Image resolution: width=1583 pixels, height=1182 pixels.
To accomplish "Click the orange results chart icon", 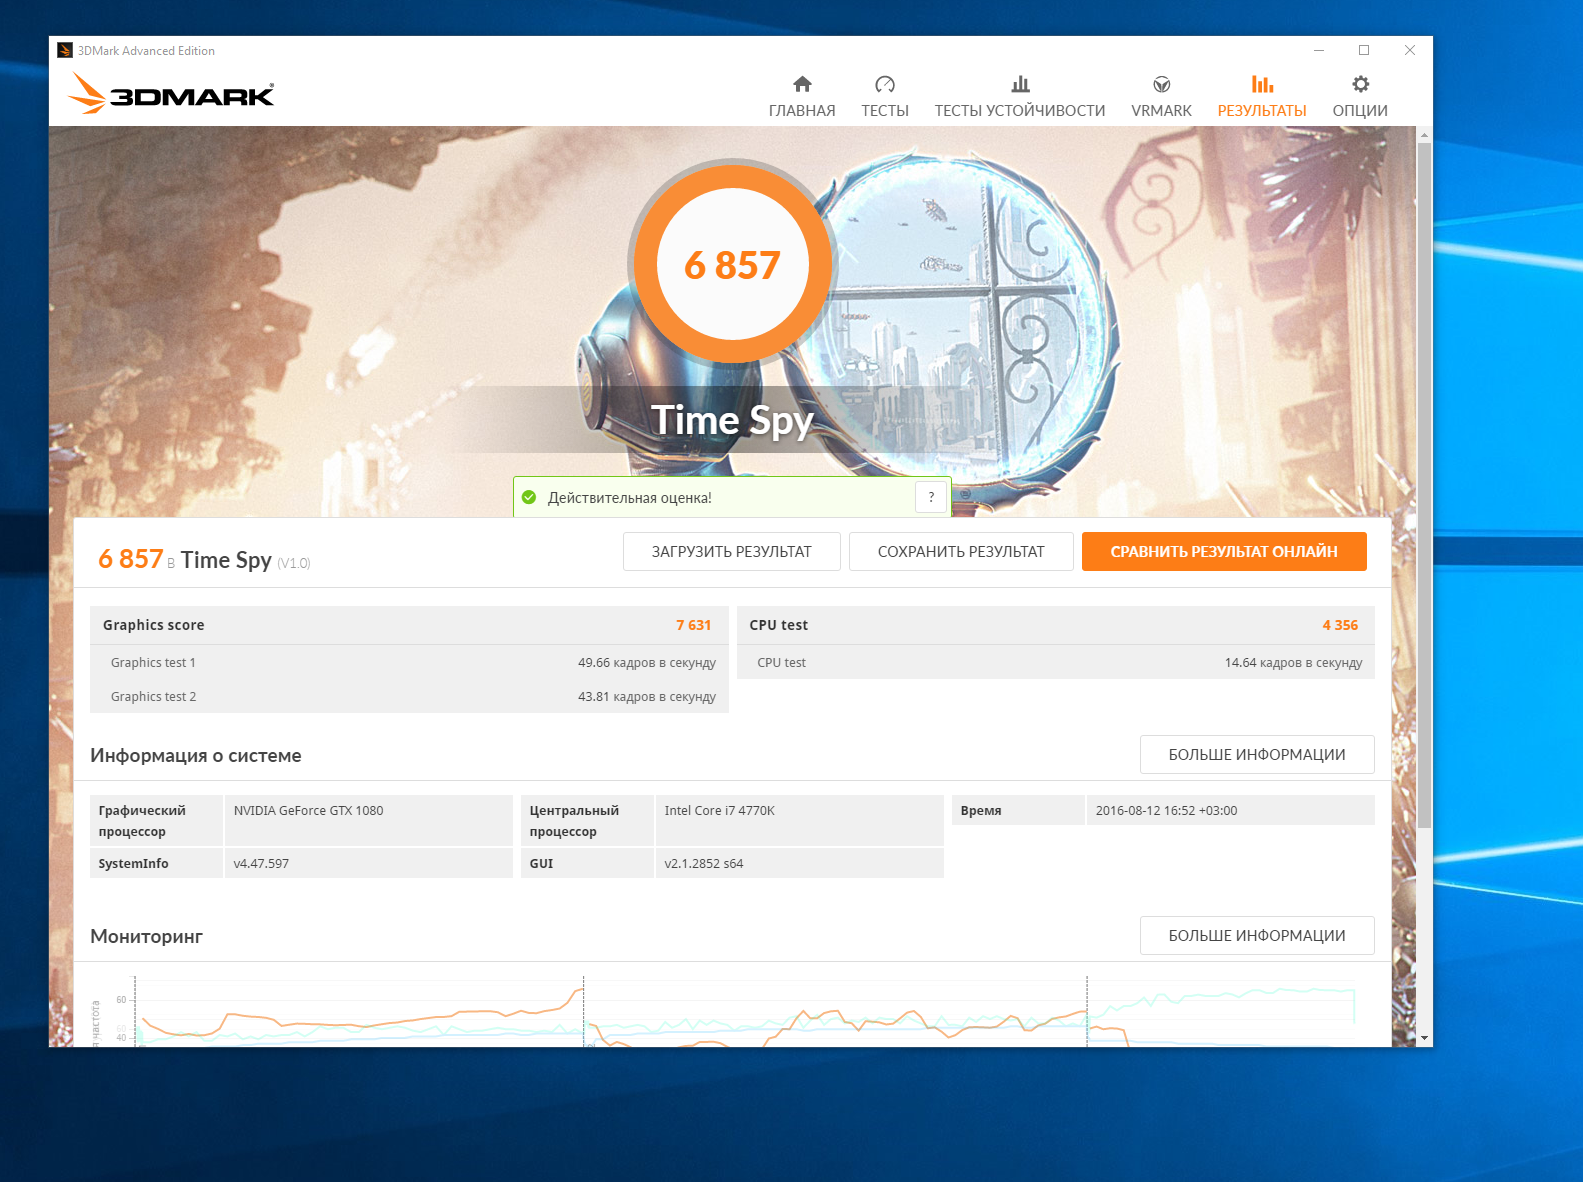I will point(1262,84).
